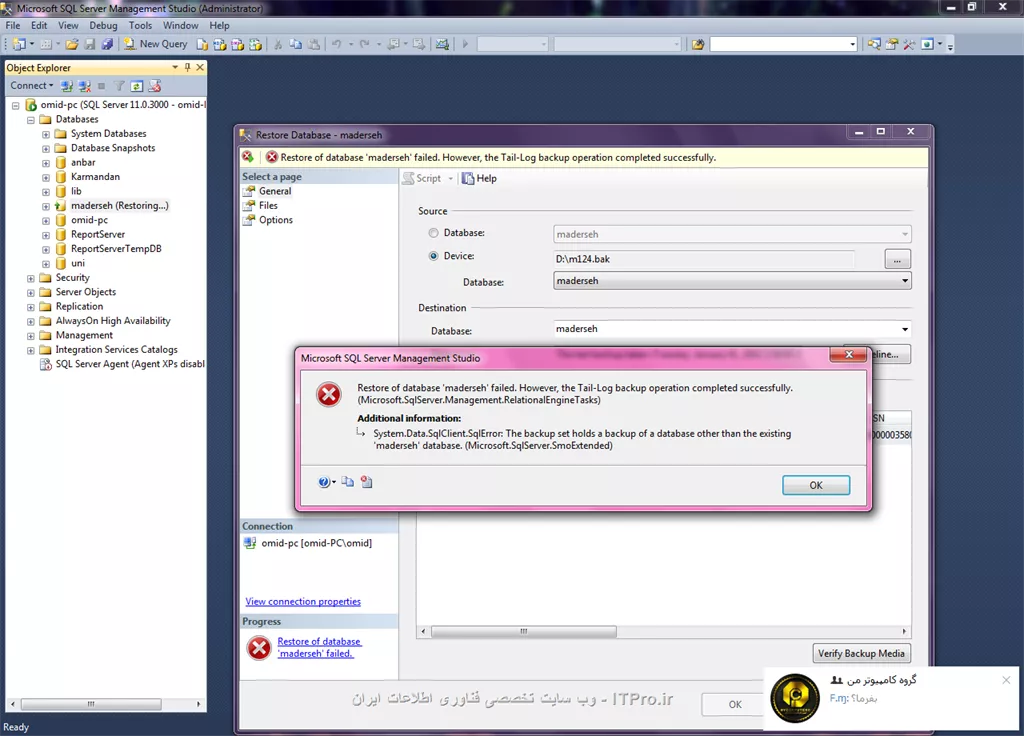Click the help question icon in the error dialog
1024x736 pixels.
tap(325, 482)
